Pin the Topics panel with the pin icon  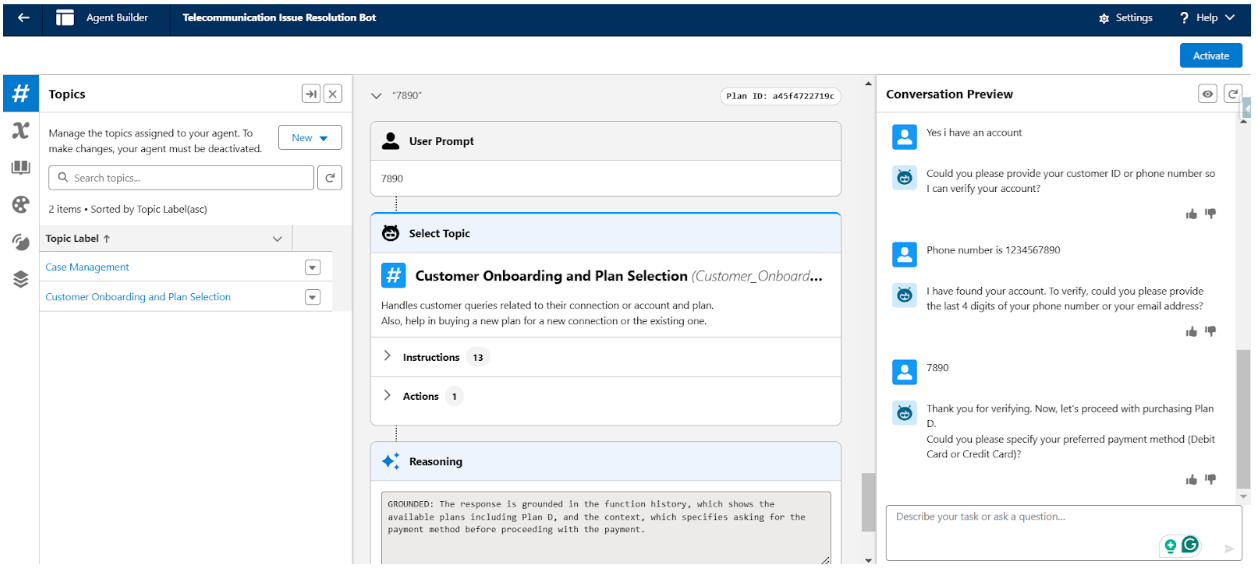coord(311,93)
